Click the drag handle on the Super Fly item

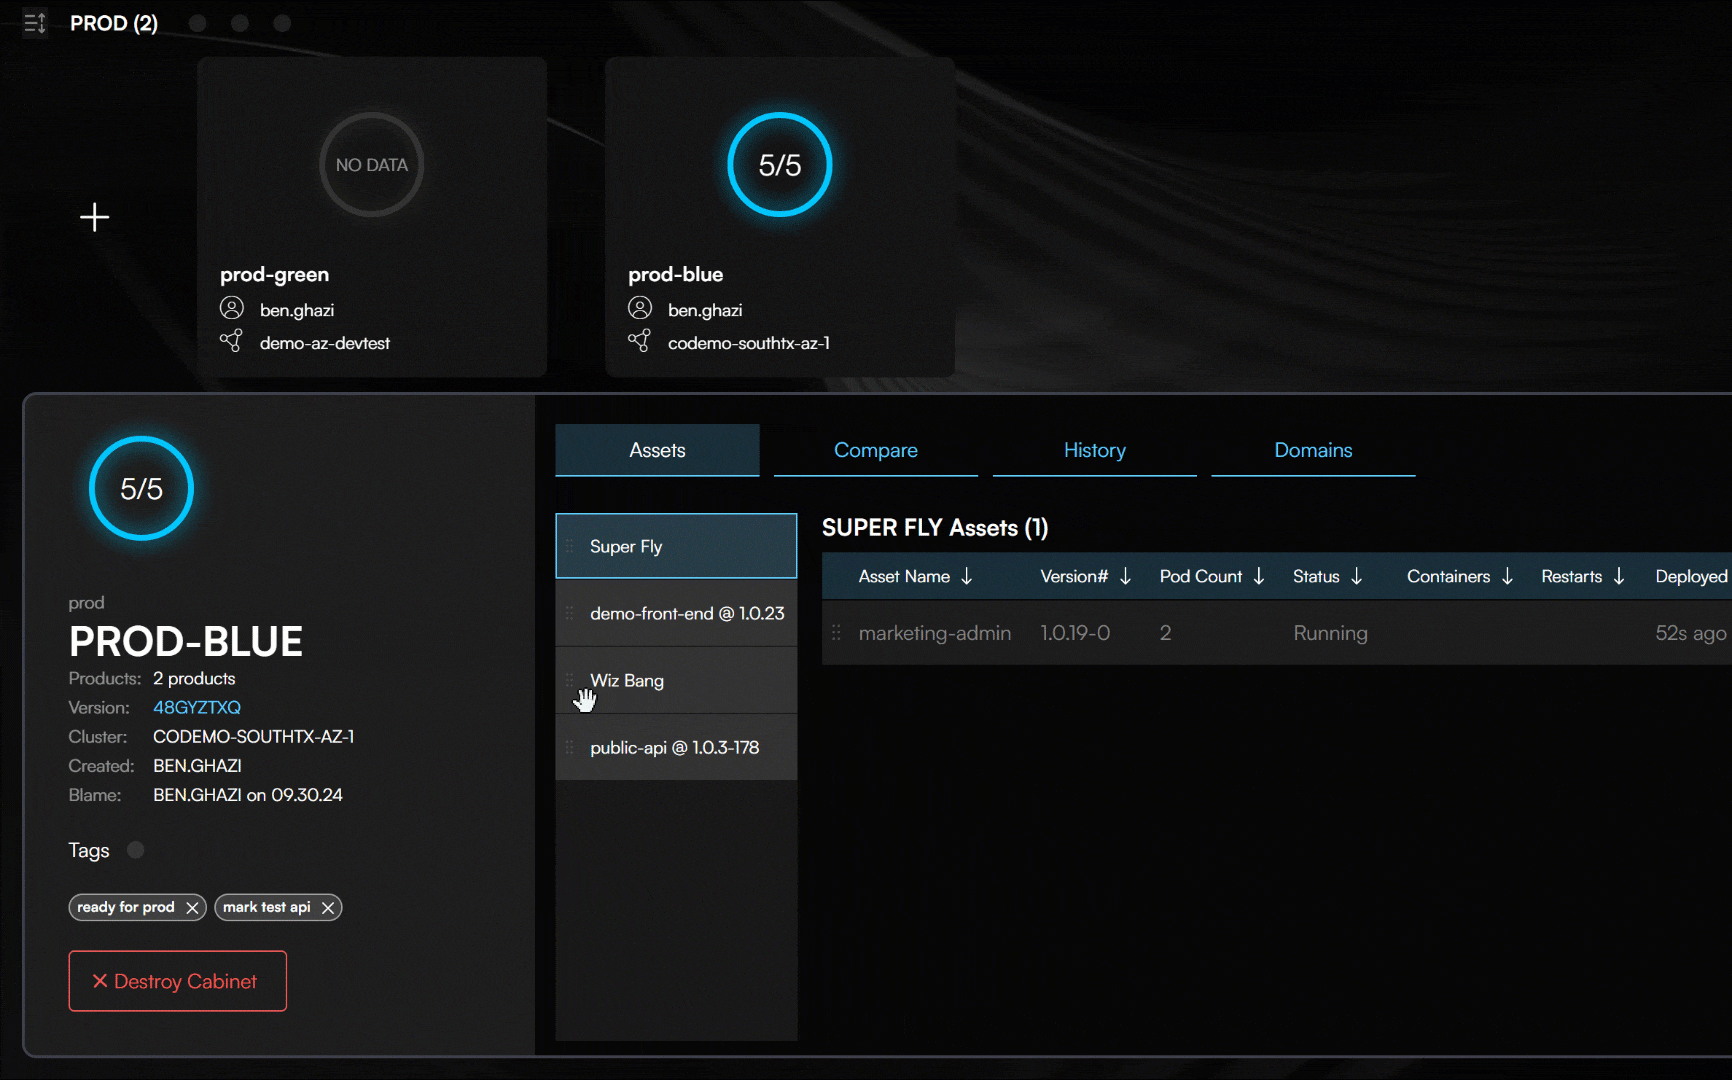570,546
